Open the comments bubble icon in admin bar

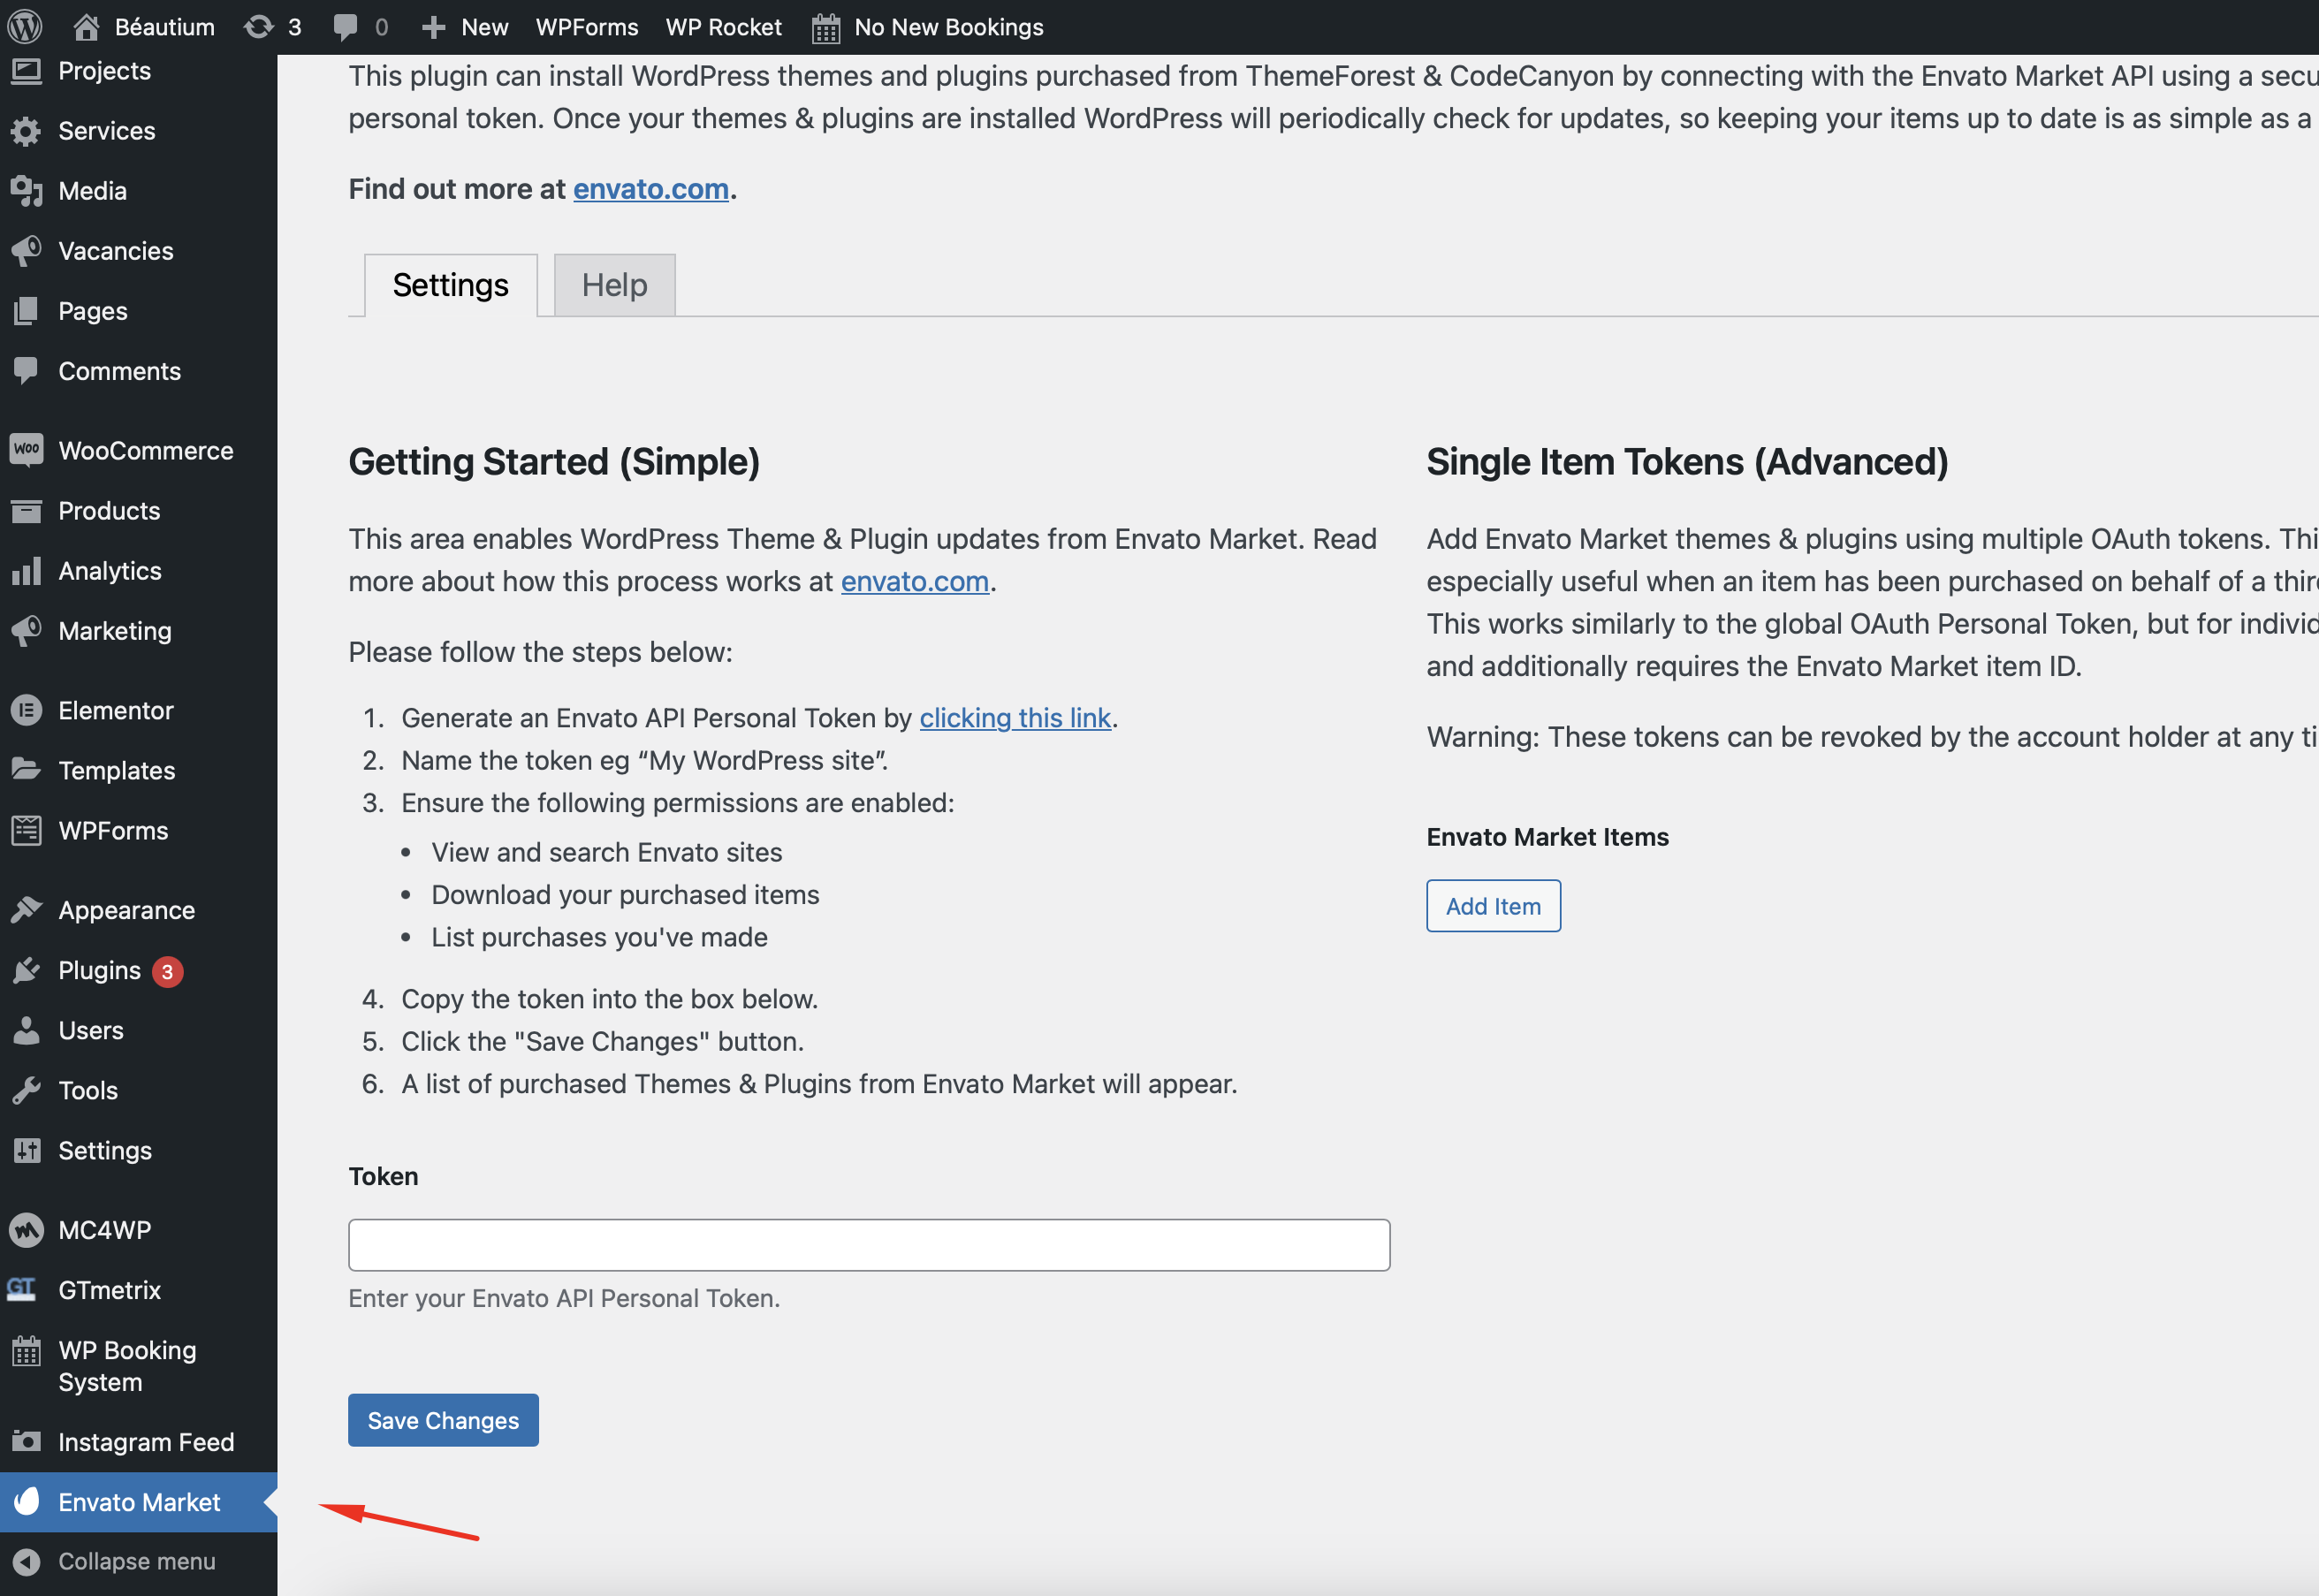(x=345, y=27)
